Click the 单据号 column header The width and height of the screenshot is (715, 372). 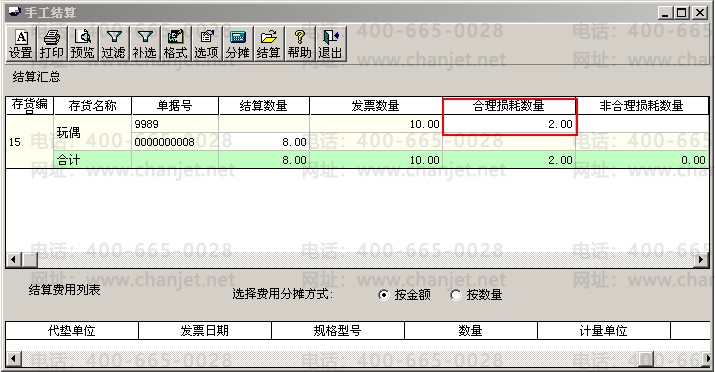pyautogui.click(x=175, y=105)
